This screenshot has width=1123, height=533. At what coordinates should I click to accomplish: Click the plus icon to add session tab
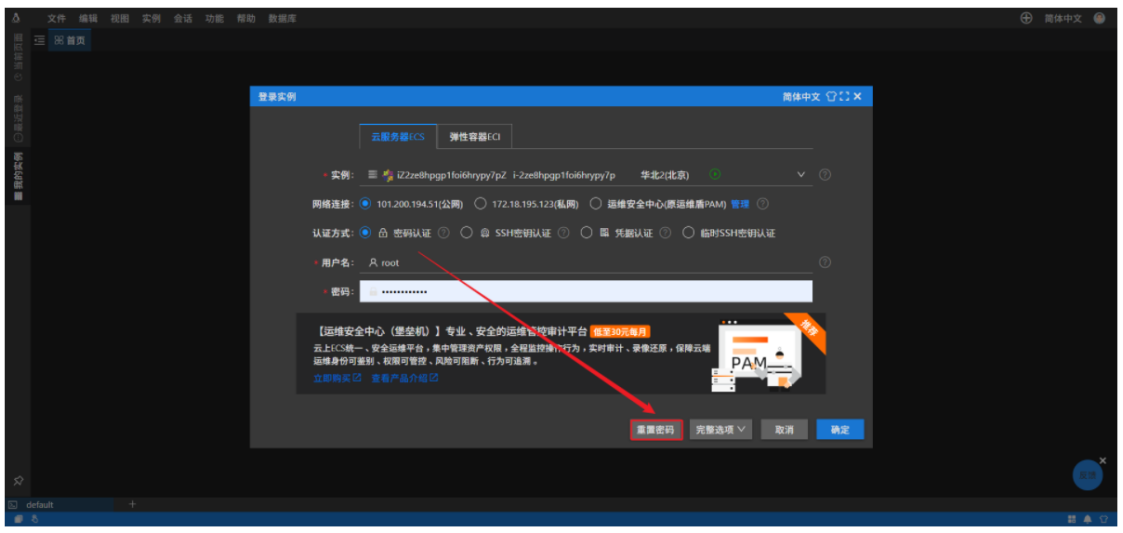tap(132, 504)
